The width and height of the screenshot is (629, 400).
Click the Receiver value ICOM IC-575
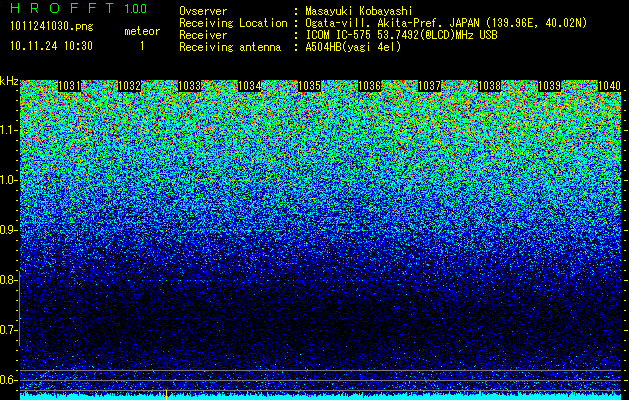339,35
